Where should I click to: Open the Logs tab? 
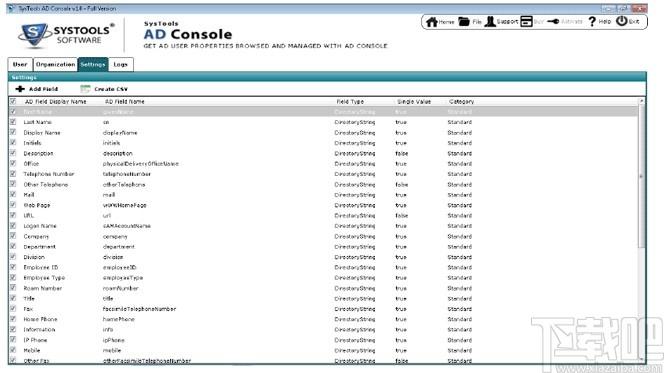pos(121,65)
